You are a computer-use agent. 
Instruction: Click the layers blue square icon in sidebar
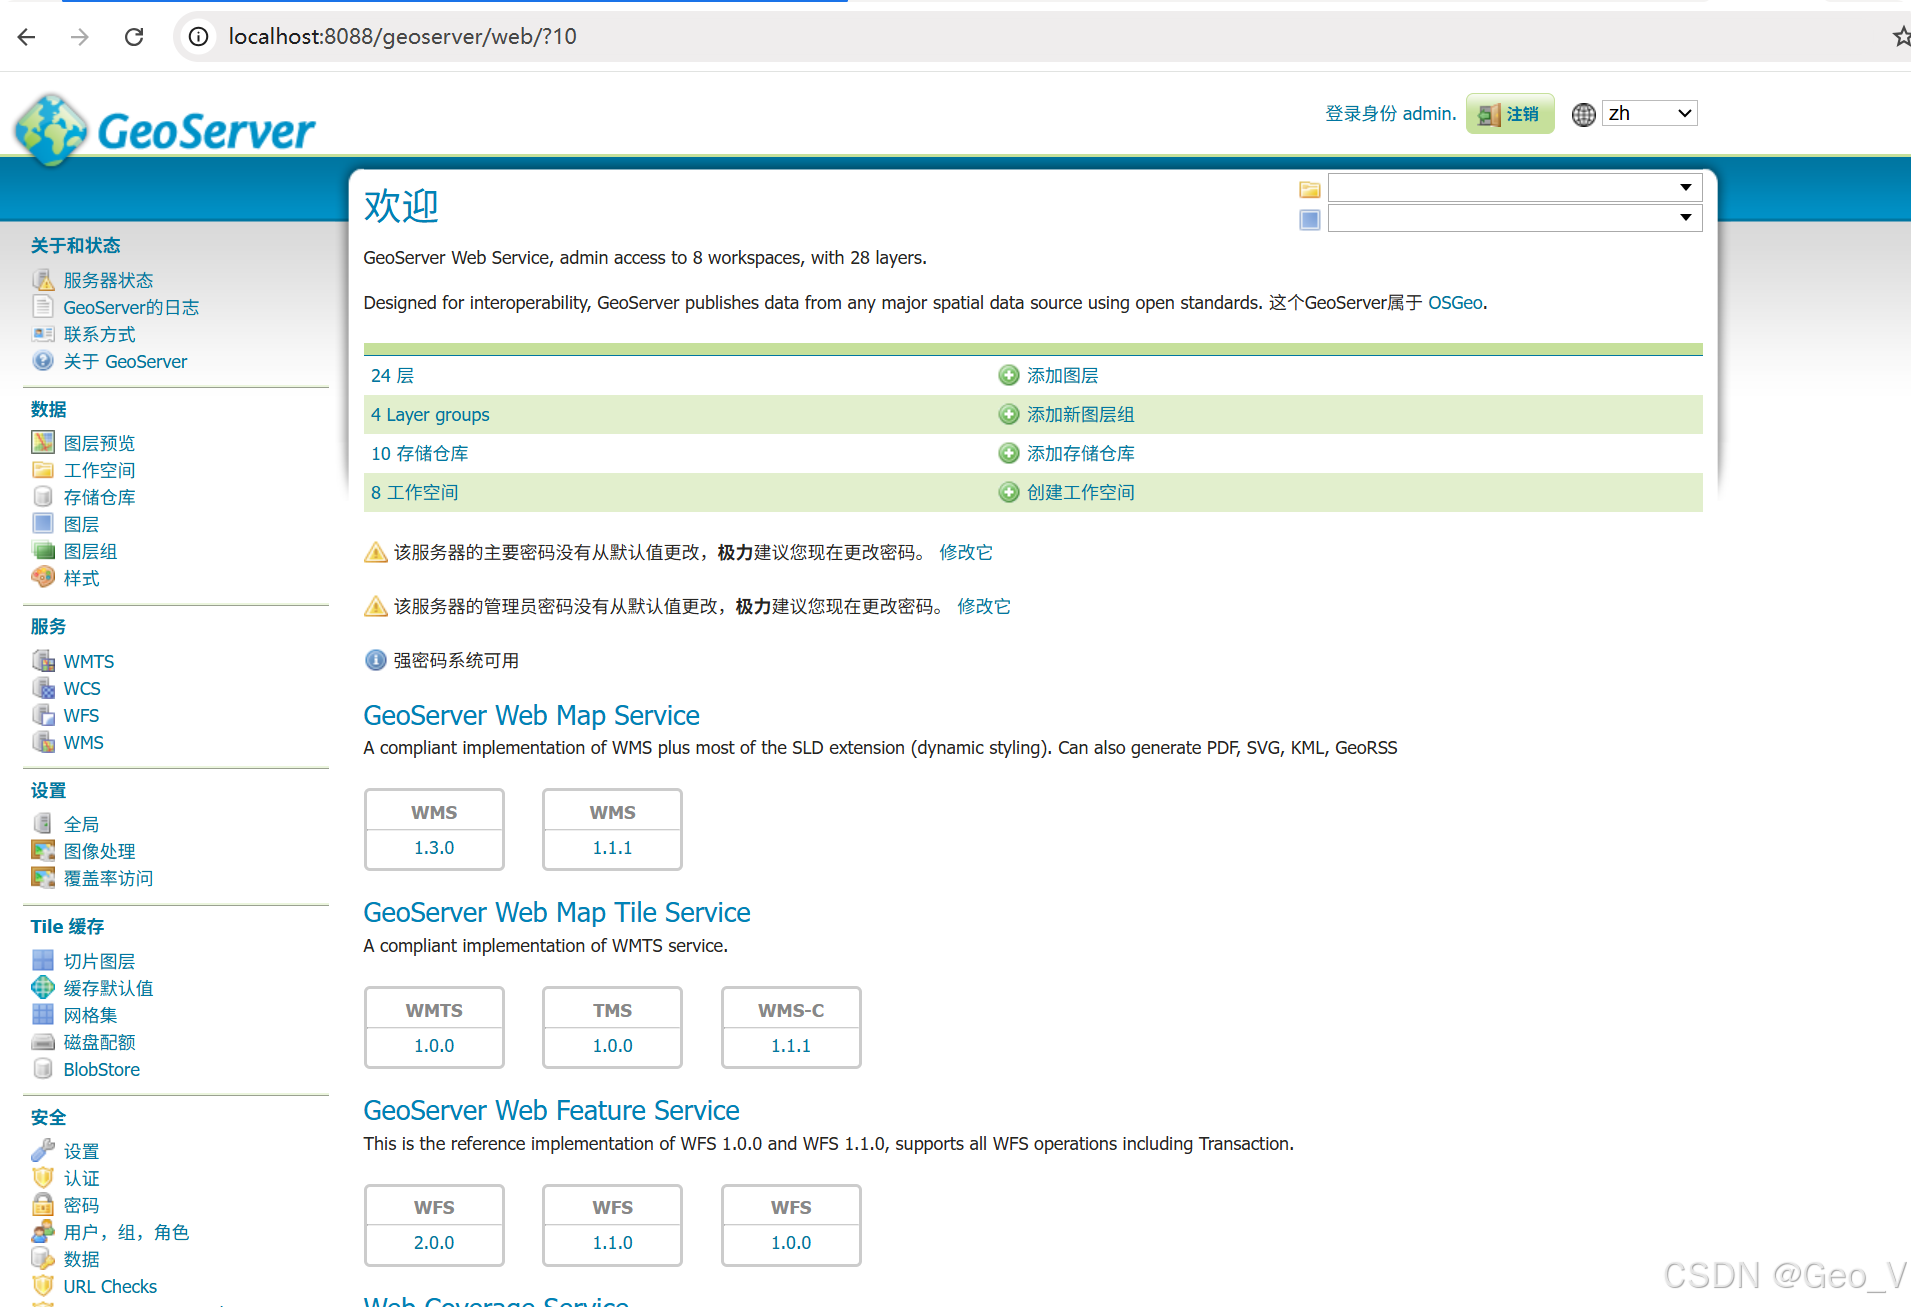click(x=43, y=523)
